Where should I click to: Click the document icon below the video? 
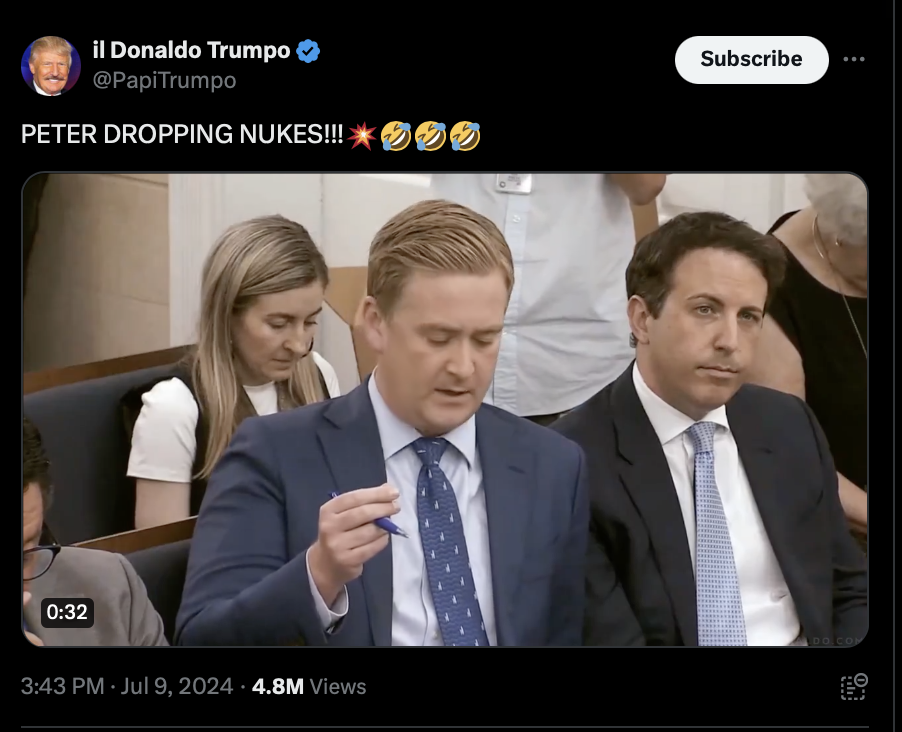point(854,687)
